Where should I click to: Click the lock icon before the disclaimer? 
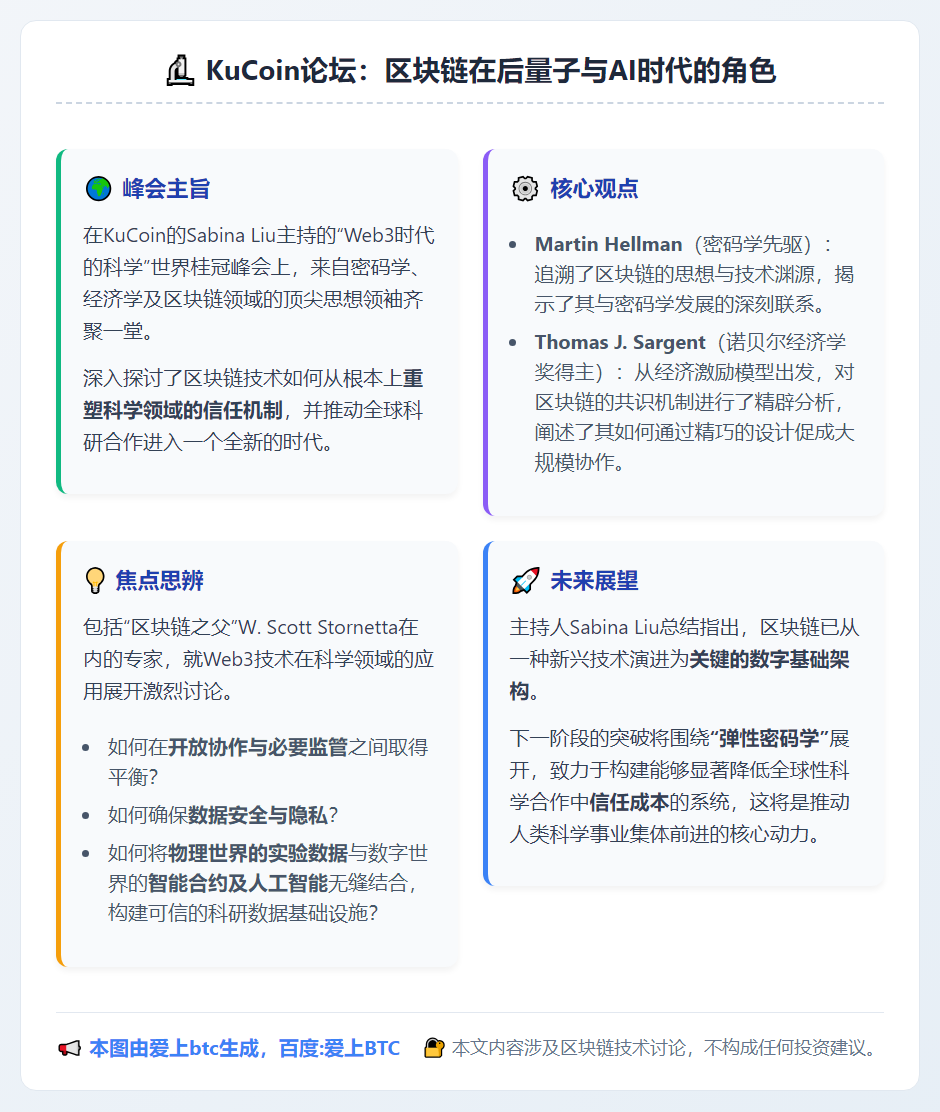click(433, 1048)
